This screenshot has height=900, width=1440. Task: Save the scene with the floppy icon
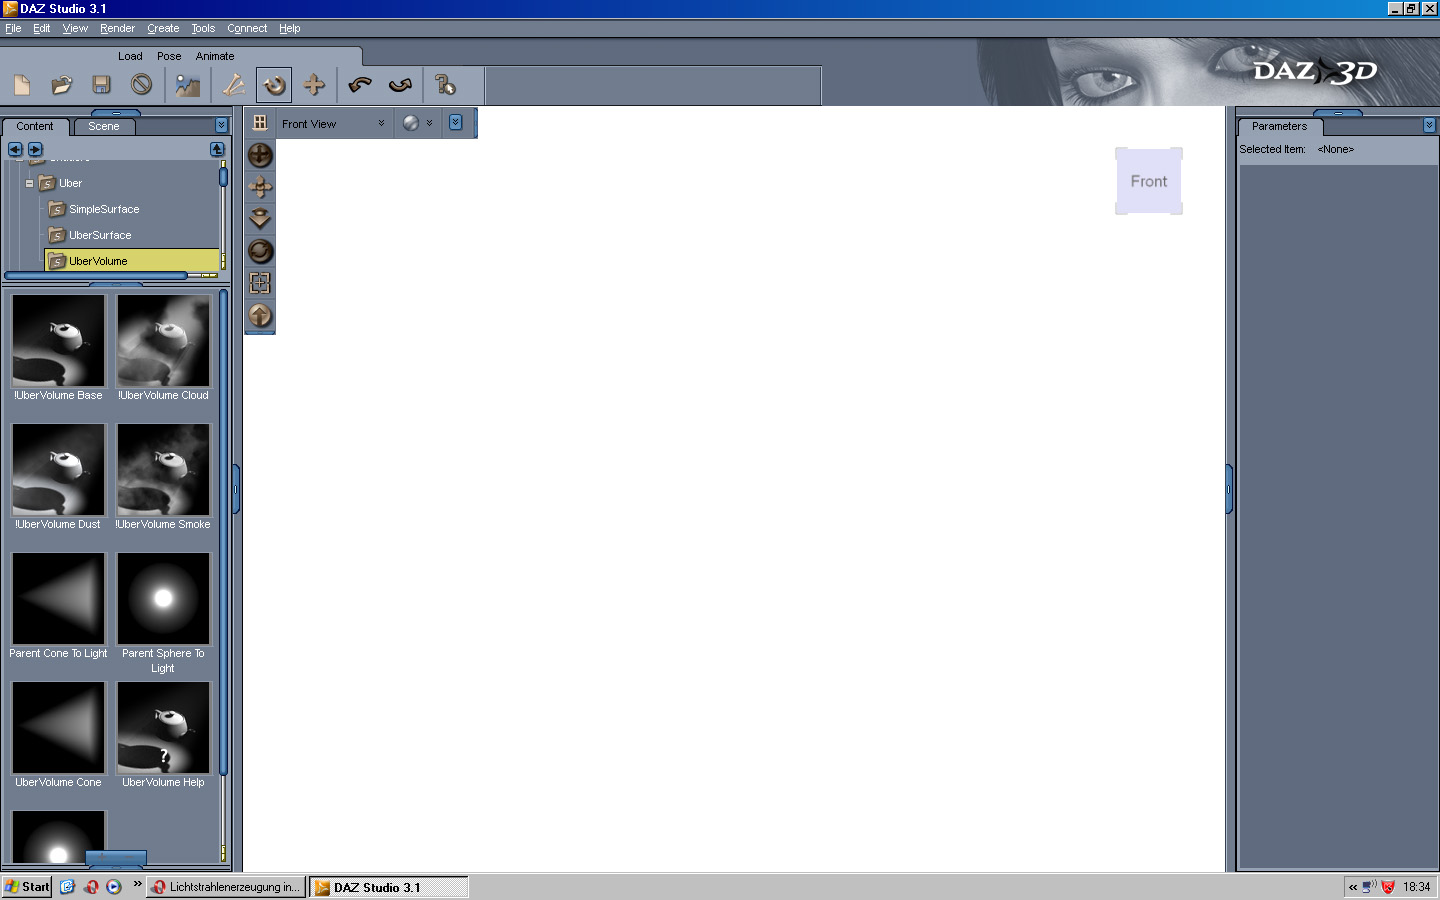101,85
